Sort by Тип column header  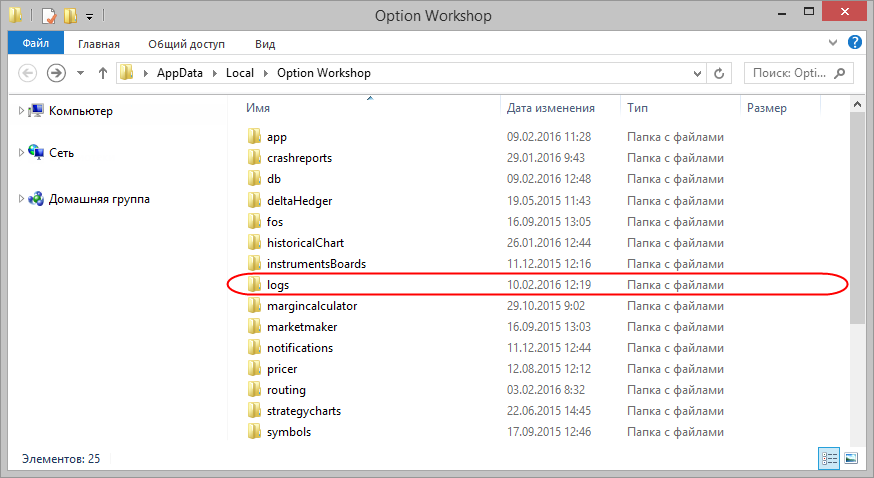point(637,108)
